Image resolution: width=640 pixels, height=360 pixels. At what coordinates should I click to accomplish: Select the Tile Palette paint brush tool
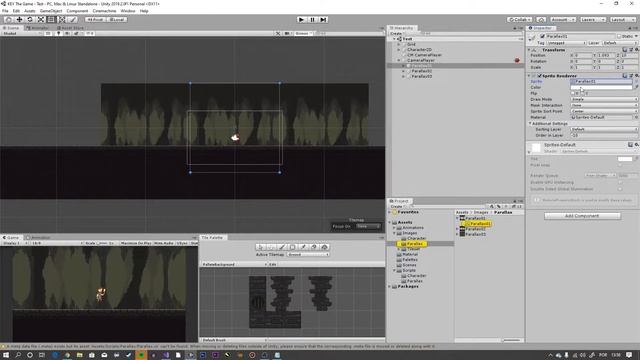coord(281,247)
